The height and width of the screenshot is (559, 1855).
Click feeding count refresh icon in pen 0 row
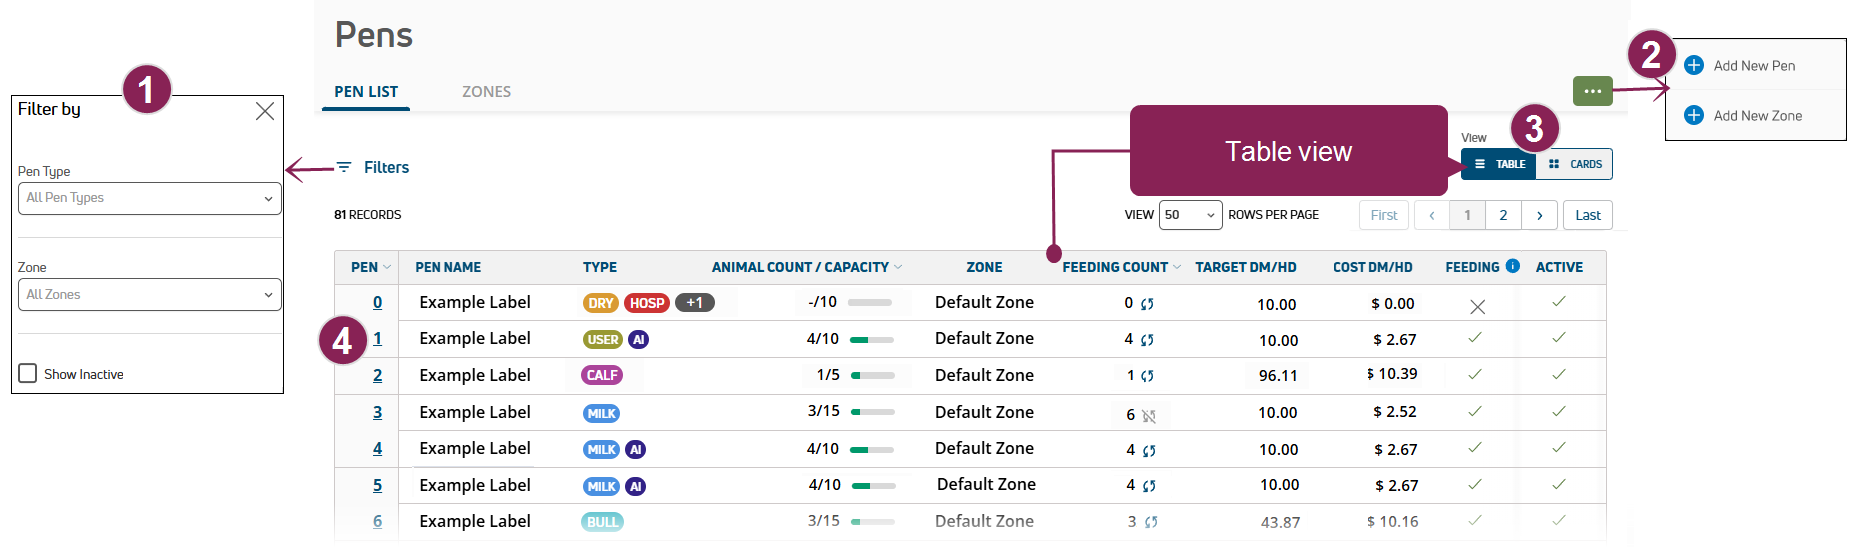[1147, 304]
